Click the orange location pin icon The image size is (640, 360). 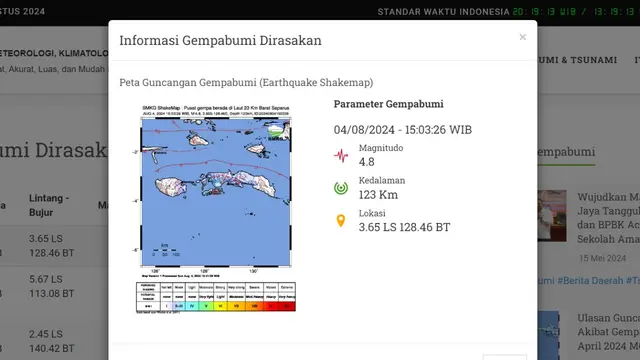[x=341, y=220]
